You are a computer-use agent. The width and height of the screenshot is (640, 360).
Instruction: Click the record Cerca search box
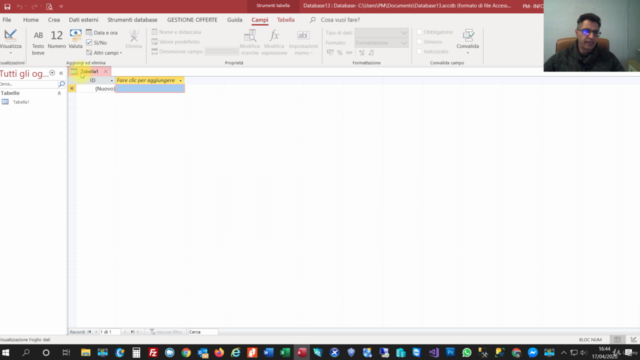[x=202, y=332]
